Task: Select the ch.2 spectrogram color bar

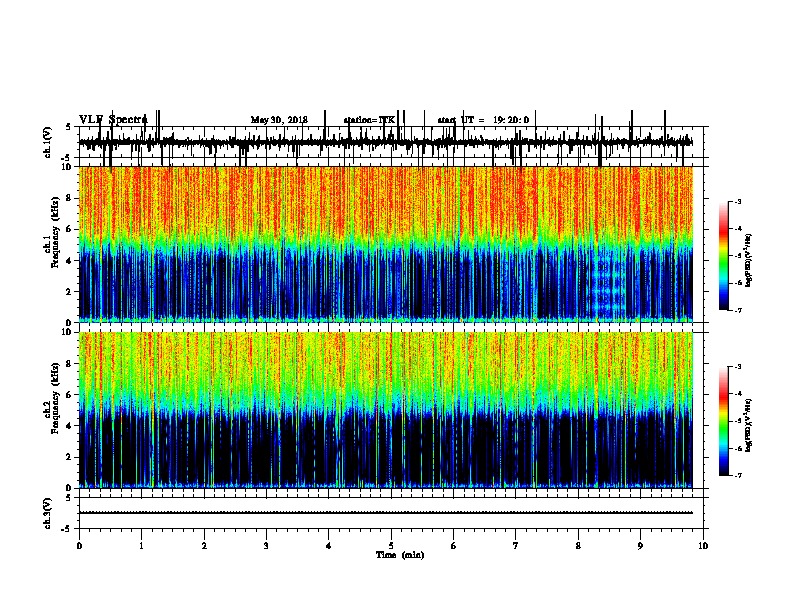Action: click(724, 421)
